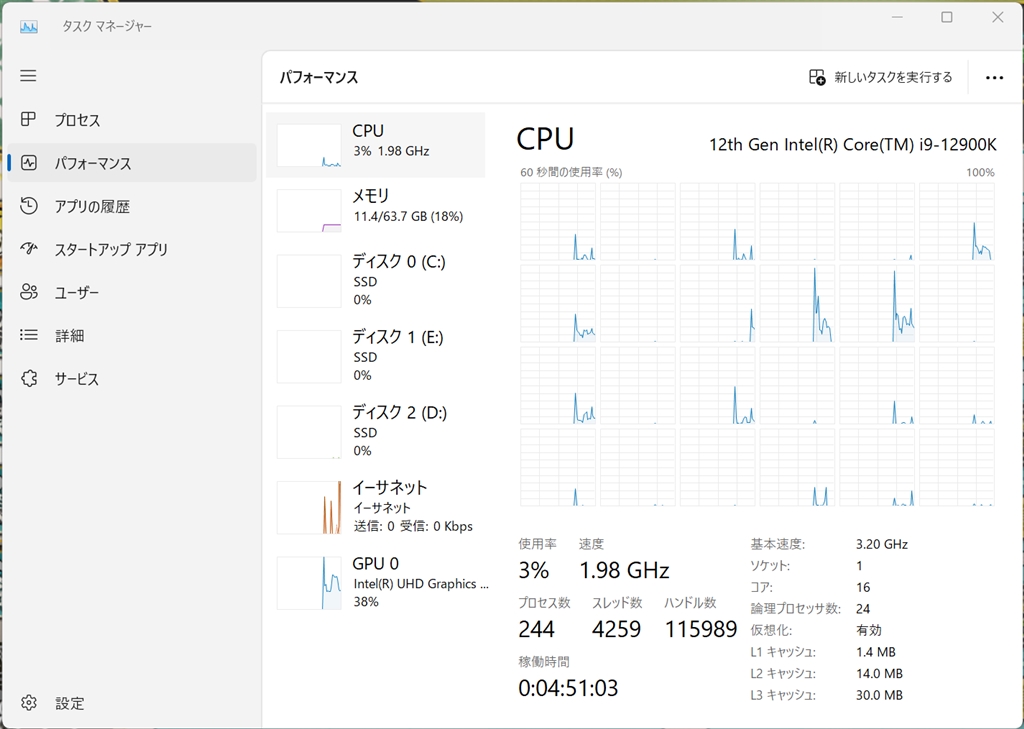Click the L2 キャッシュ value 14.0 MB
This screenshot has height=729, width=1024.
point(879,673)
